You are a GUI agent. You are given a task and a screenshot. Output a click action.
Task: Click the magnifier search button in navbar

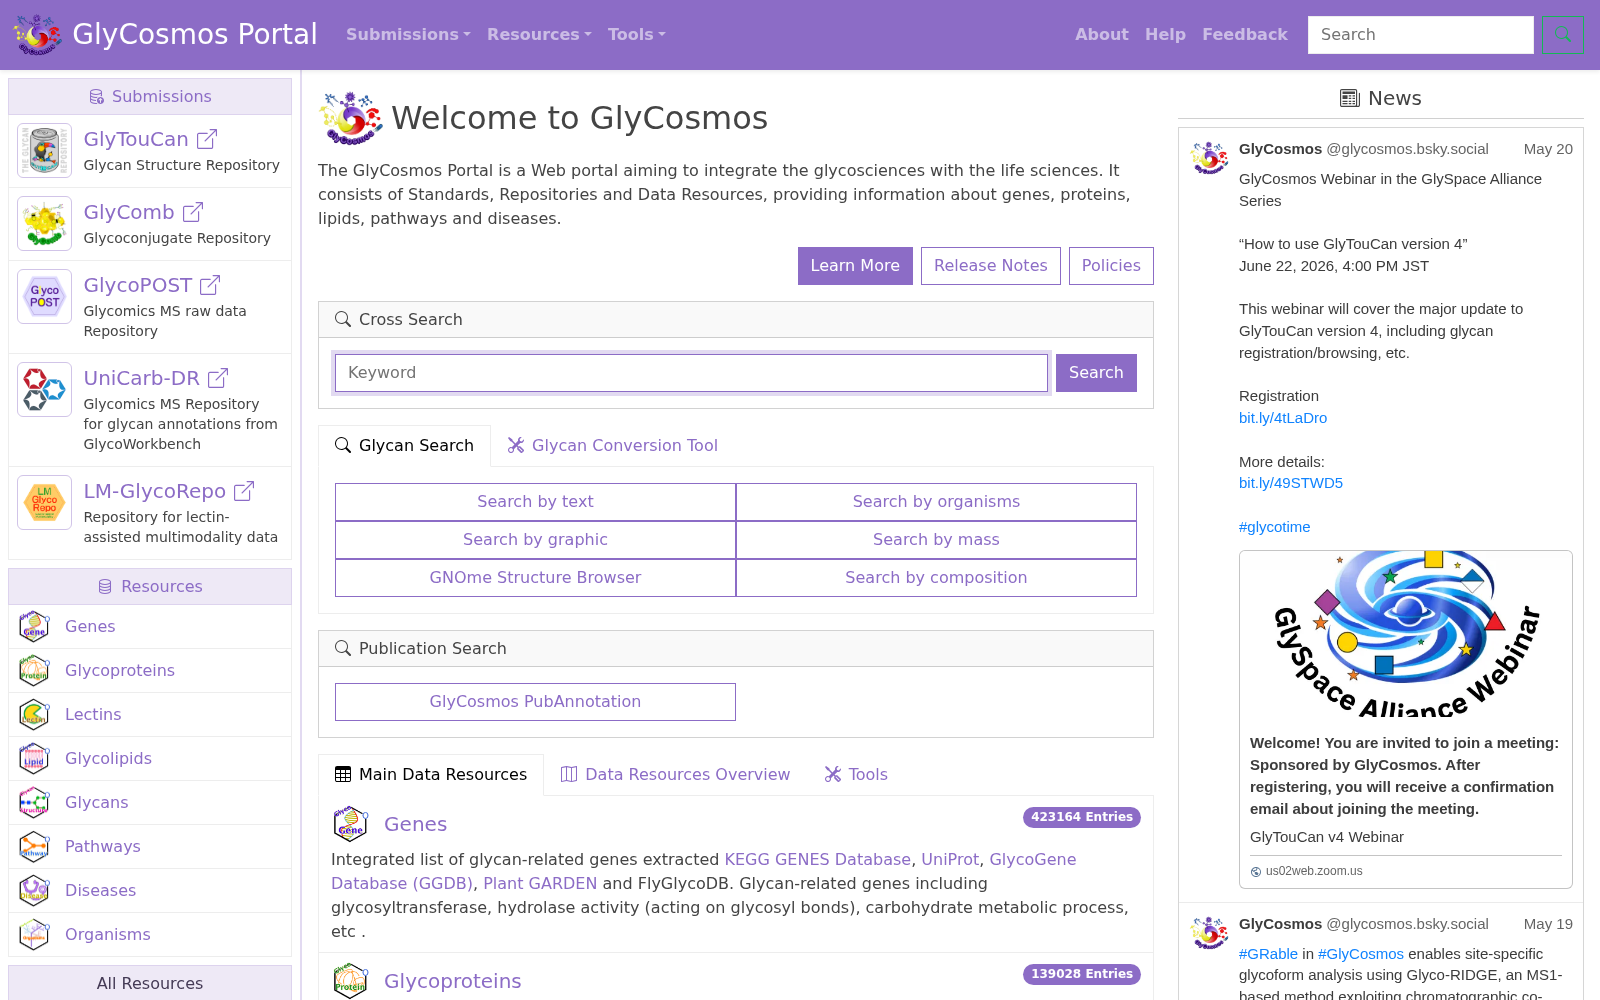[x=1562, y=34]
